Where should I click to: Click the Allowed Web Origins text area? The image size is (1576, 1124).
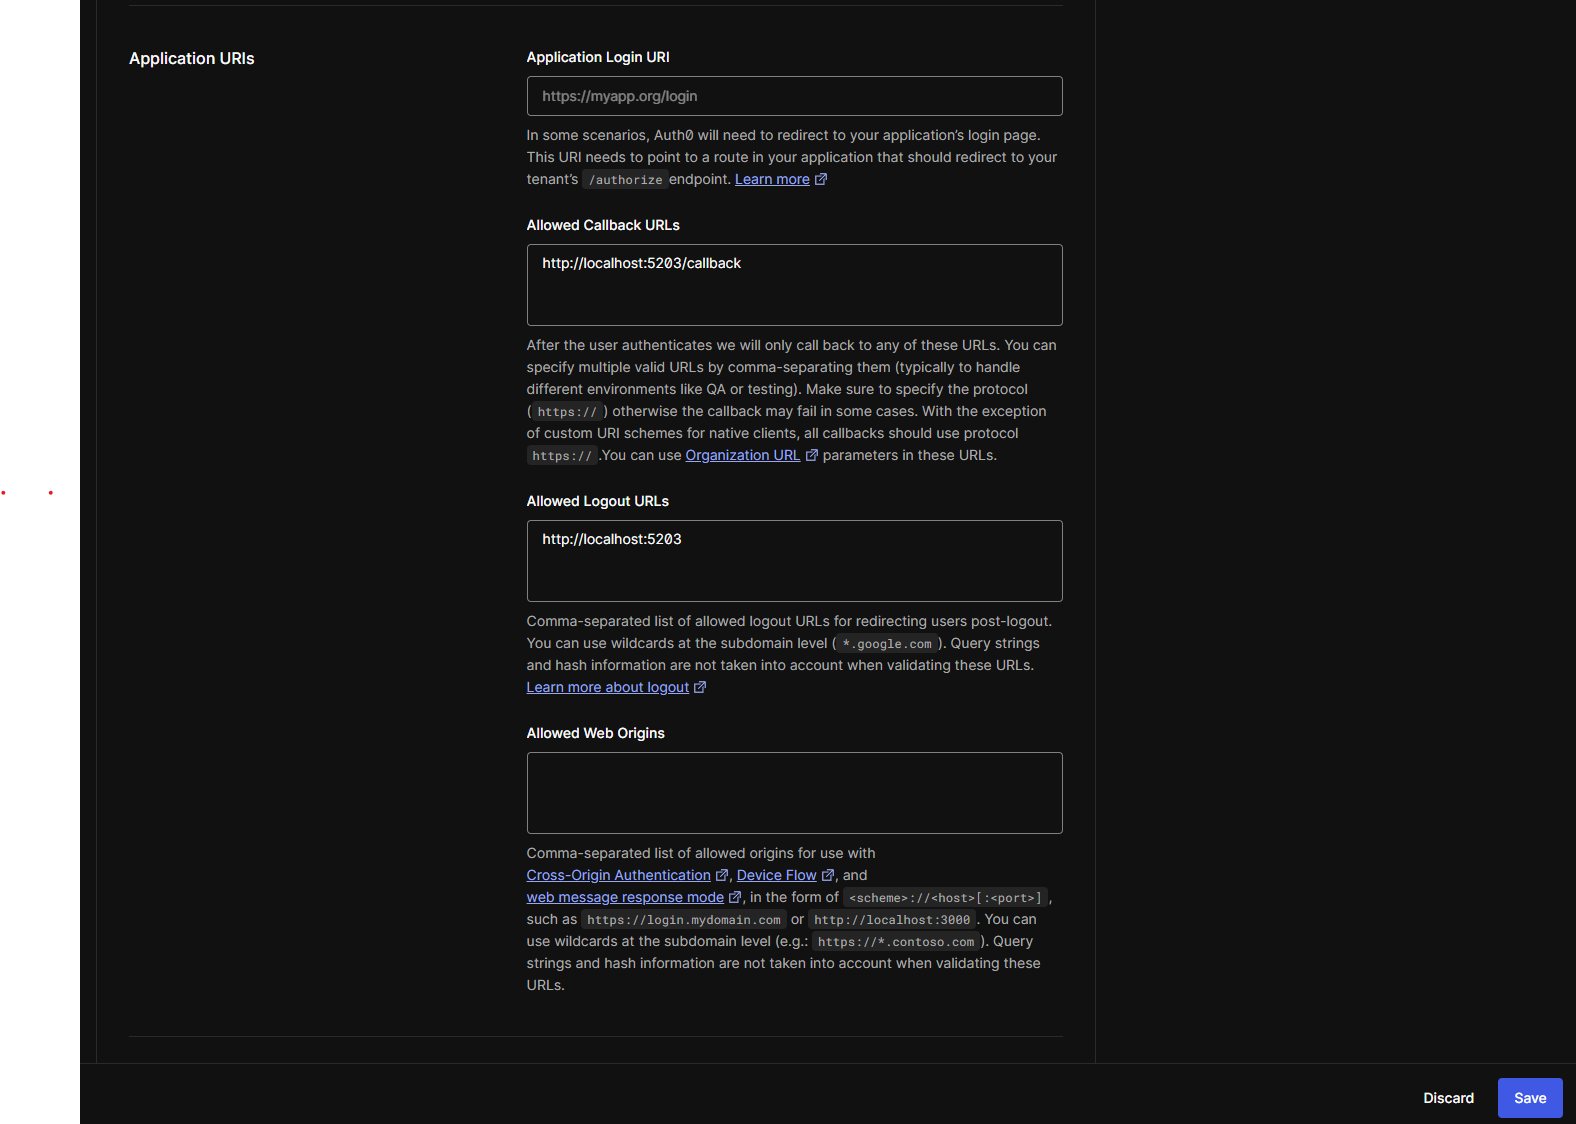(794, 793)
